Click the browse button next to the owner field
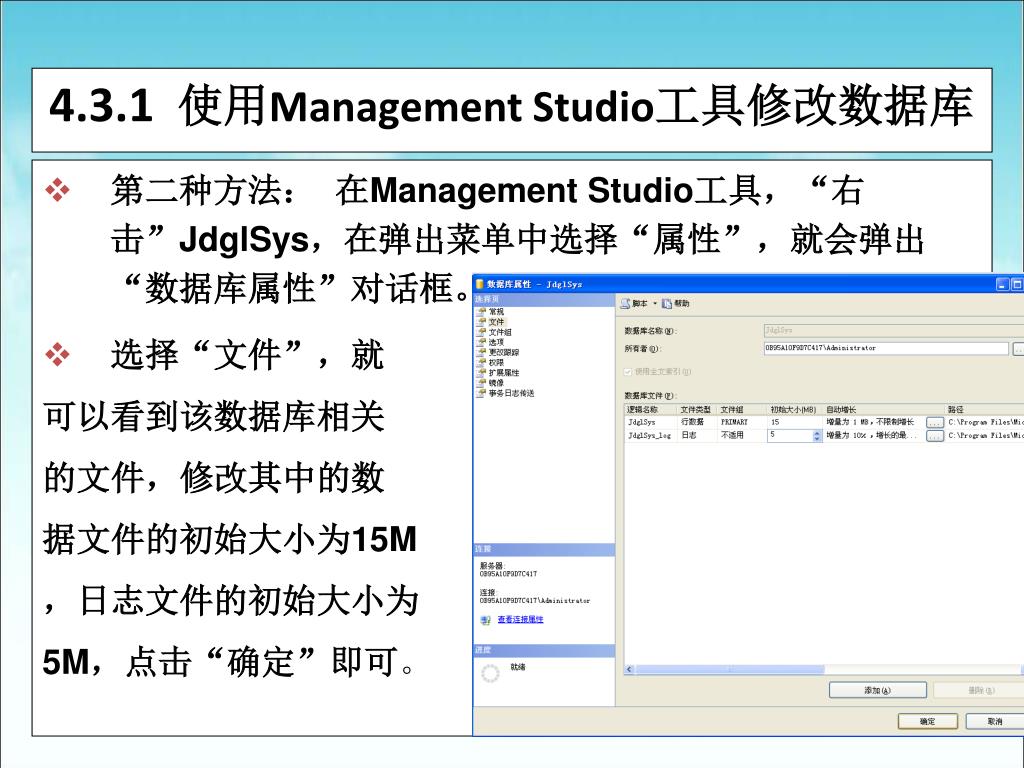The height and width of the screenshot is (768, 1024). tap(1017, 349)
